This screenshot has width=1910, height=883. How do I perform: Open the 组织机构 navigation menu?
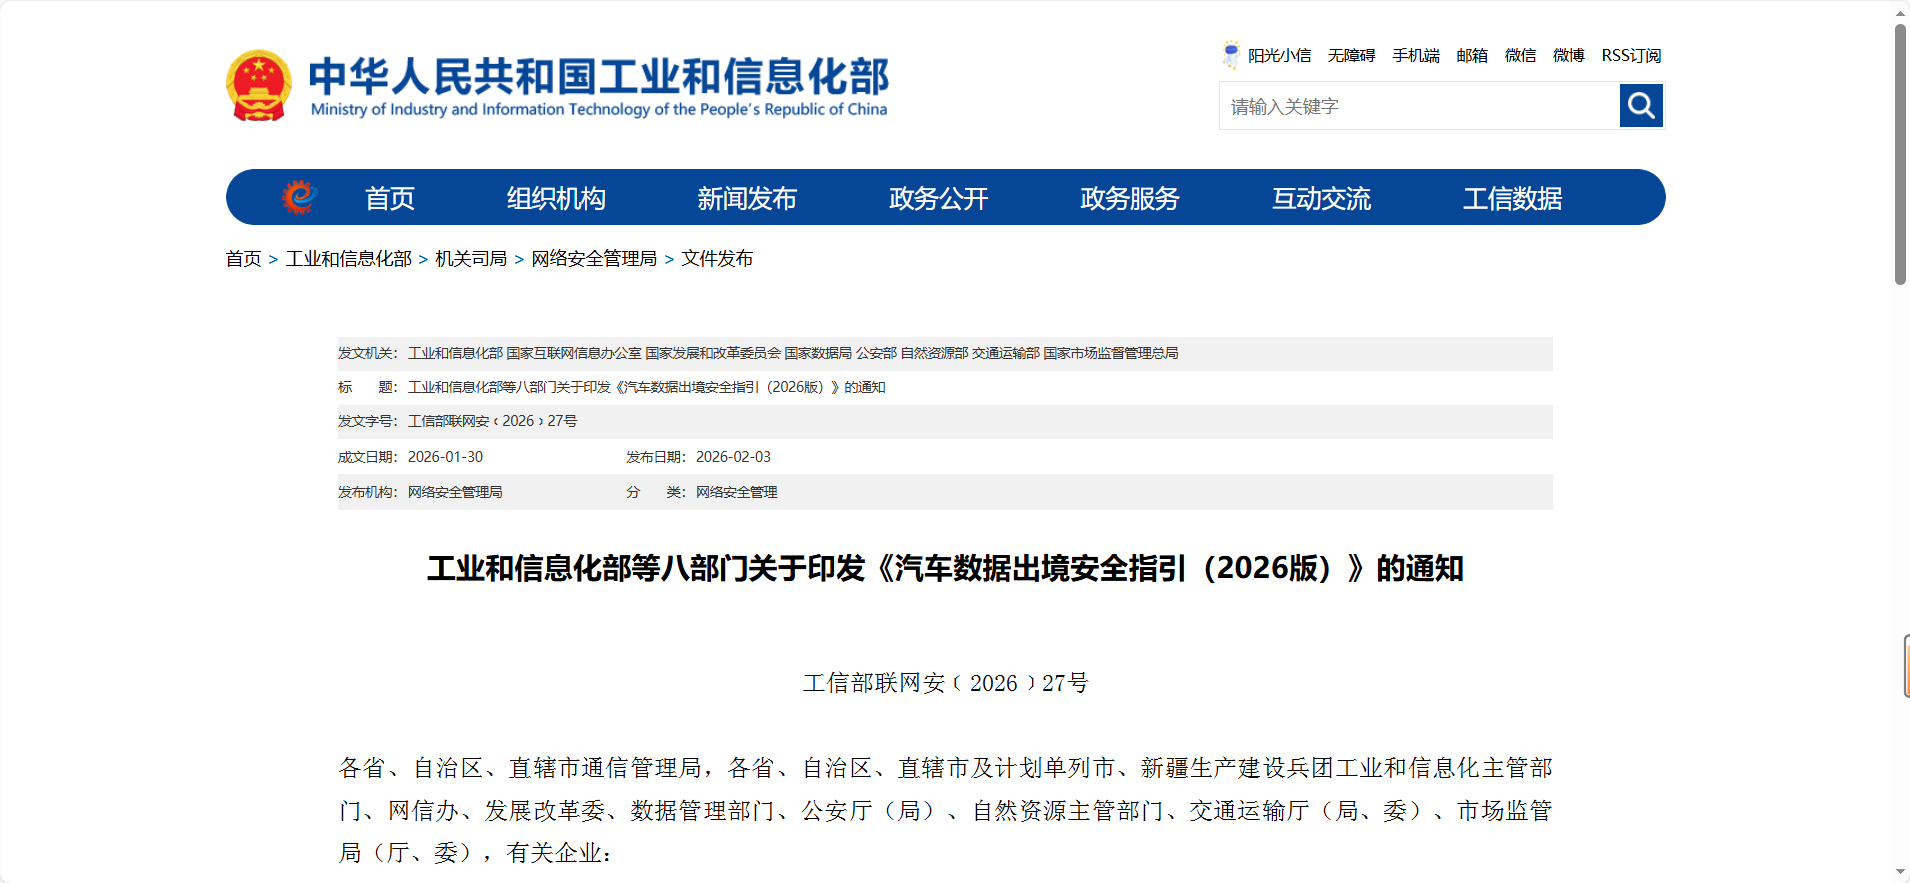pos(556,198)
